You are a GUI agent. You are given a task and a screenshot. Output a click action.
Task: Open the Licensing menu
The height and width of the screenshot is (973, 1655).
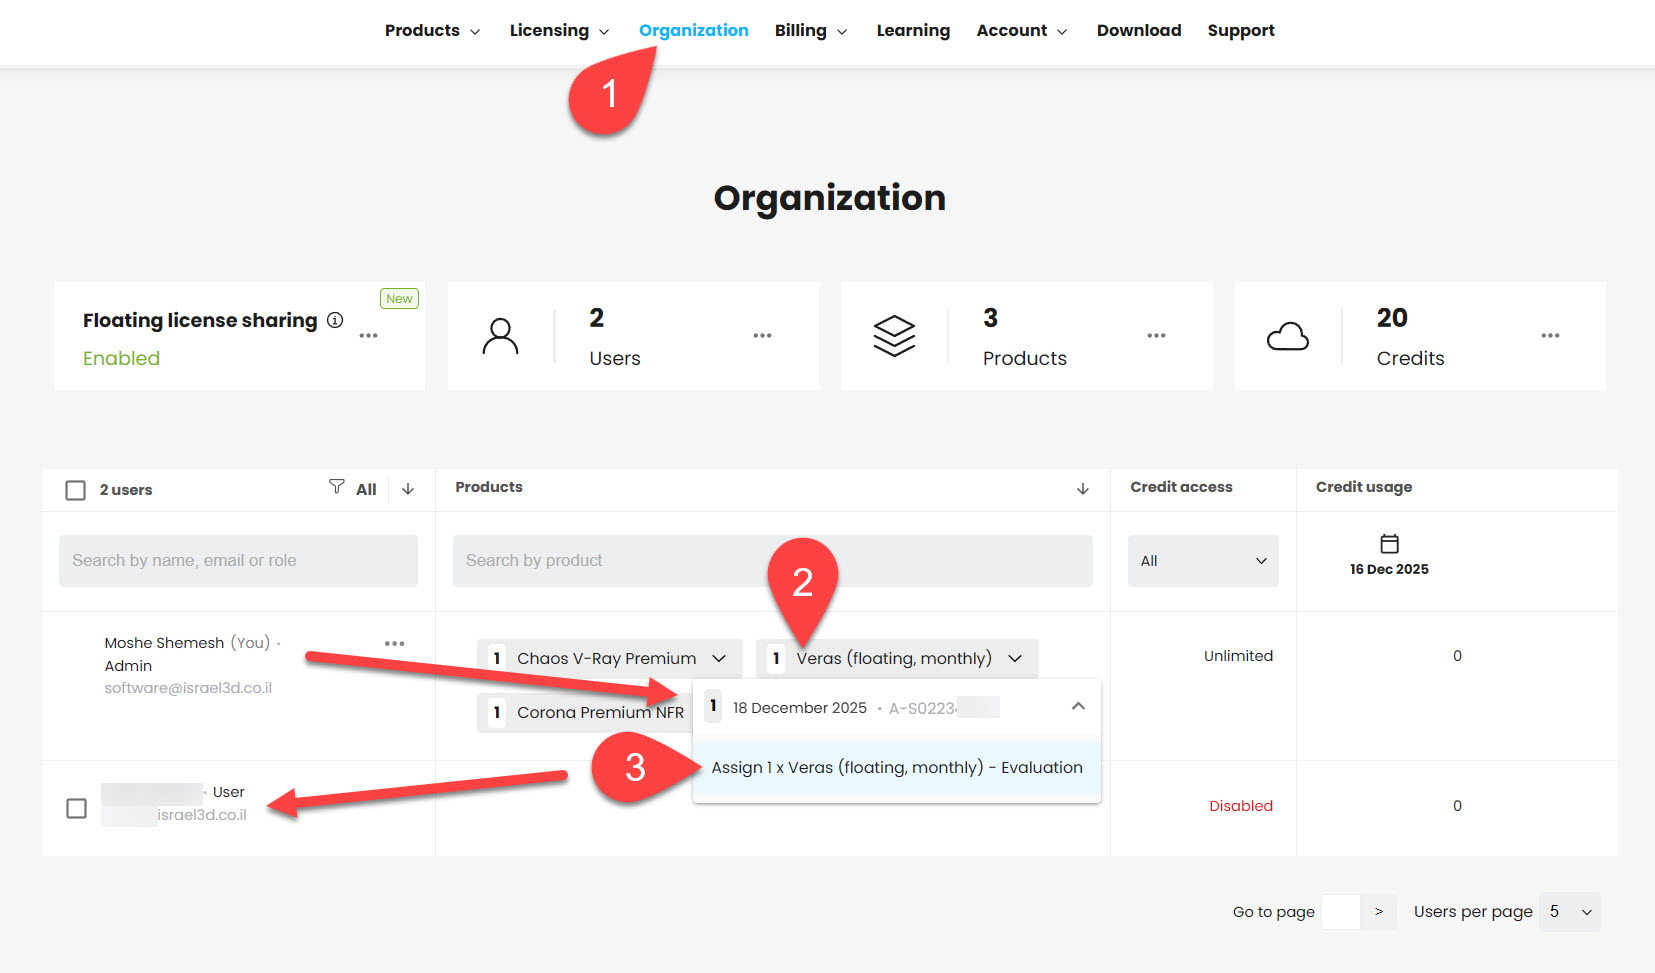point(559,31)
